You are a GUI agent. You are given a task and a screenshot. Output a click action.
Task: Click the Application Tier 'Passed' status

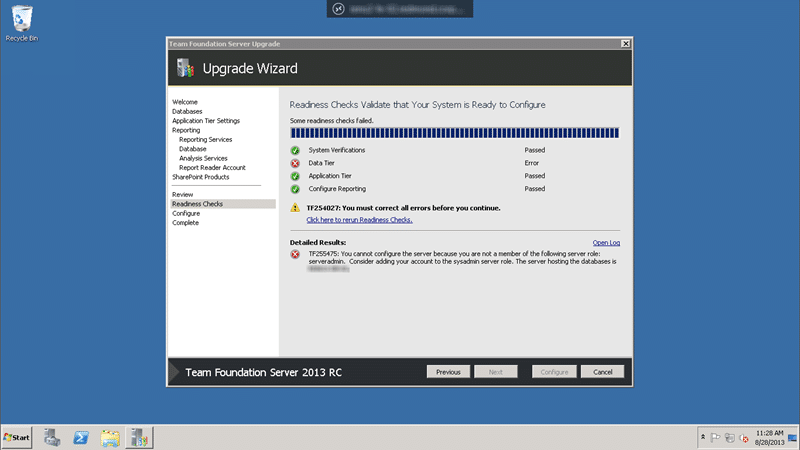point(535,176)
